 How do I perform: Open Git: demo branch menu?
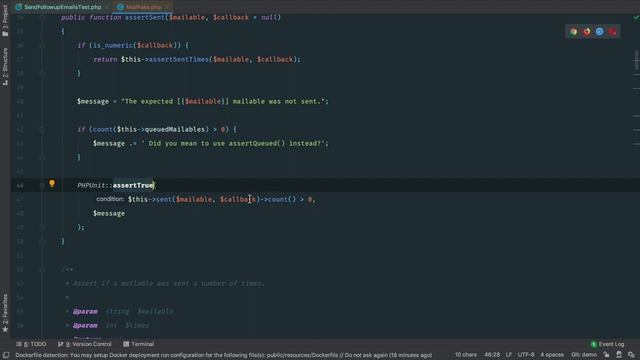(x=584, y=355)
